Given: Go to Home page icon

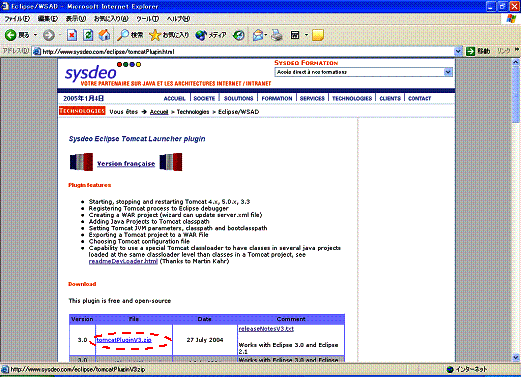Looking at the screenshot, I should pos(104,35).
